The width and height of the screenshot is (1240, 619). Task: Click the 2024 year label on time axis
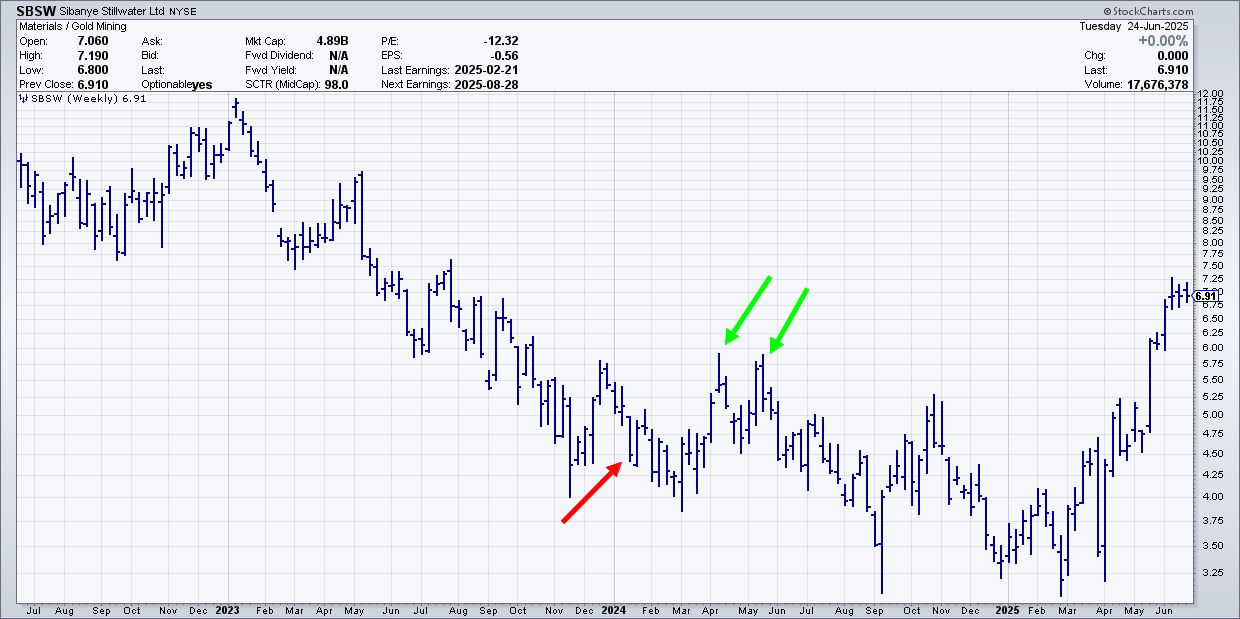(x=614, y=609)
